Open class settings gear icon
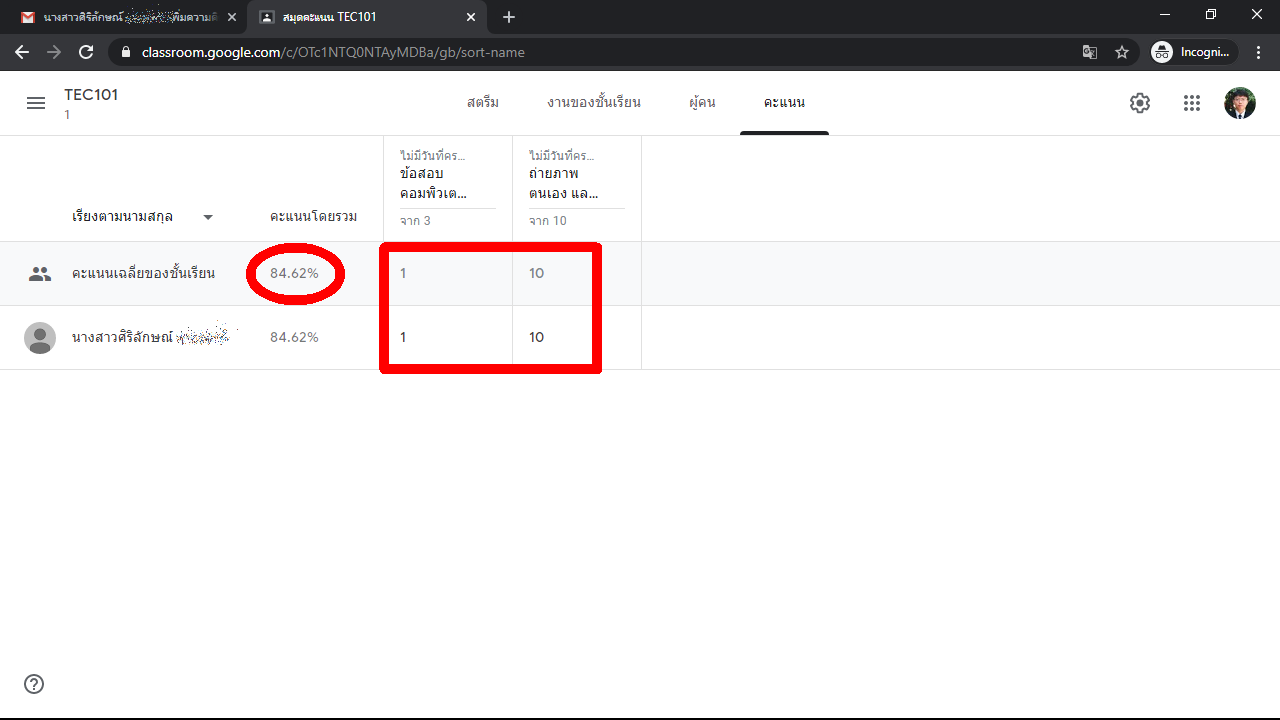Screen dimensions: 1280x720 (x=1140, y=103)
